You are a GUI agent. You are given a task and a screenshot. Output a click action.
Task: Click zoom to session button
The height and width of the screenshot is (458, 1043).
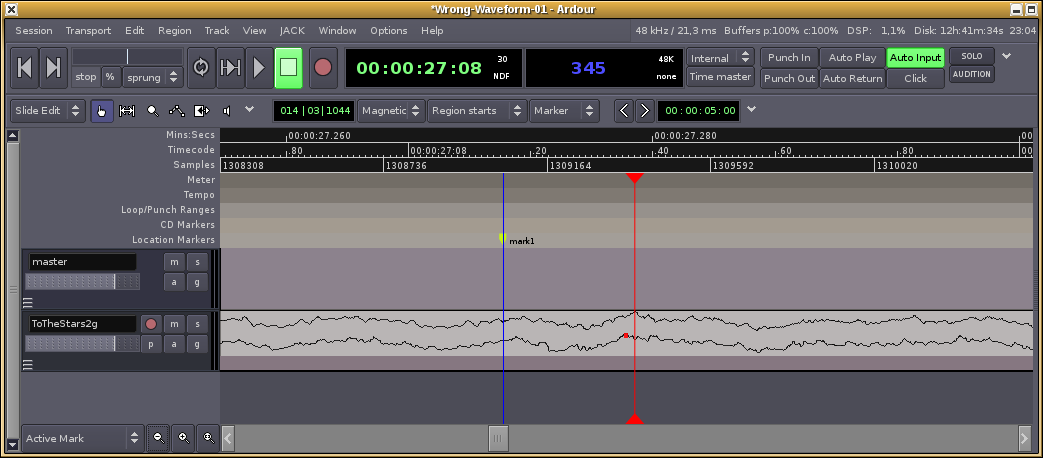click(x=208, y=438)
